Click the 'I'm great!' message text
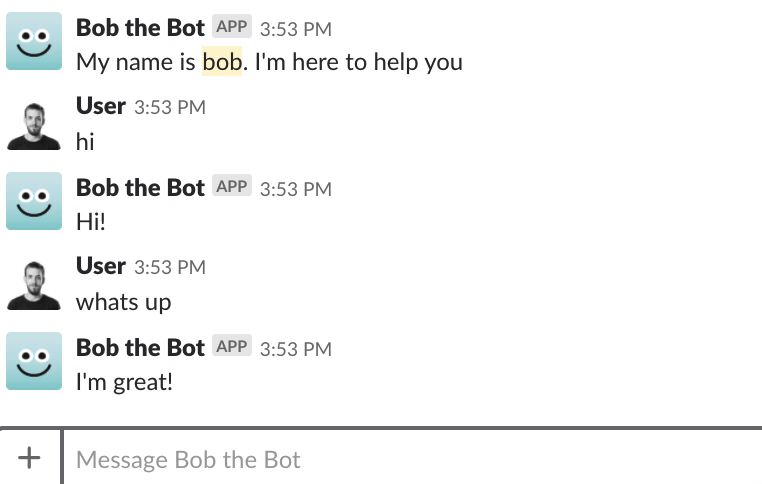 click(x=124, y=381)
